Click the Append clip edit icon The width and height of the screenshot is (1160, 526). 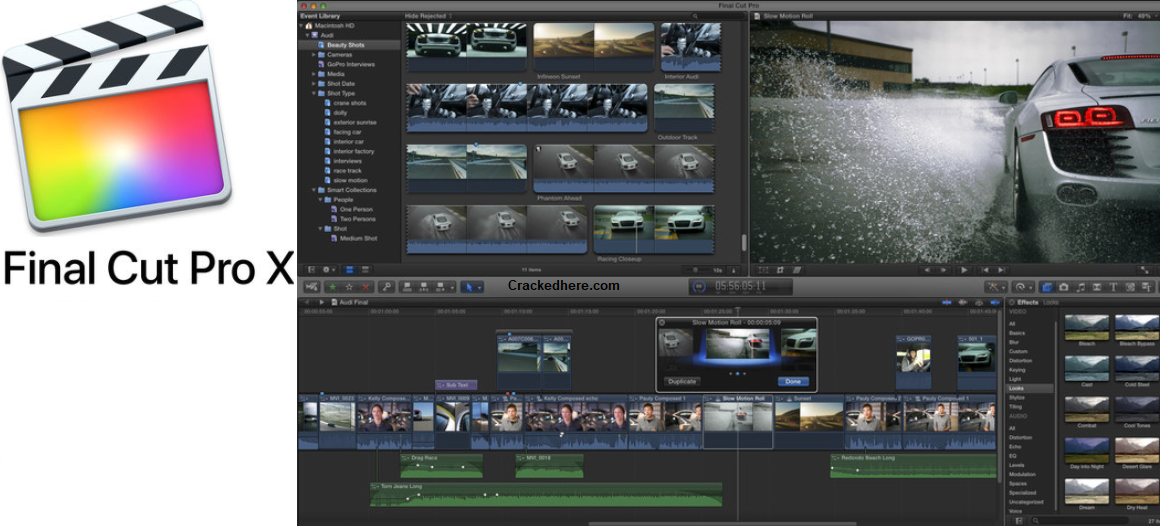(x=439, y=287)
